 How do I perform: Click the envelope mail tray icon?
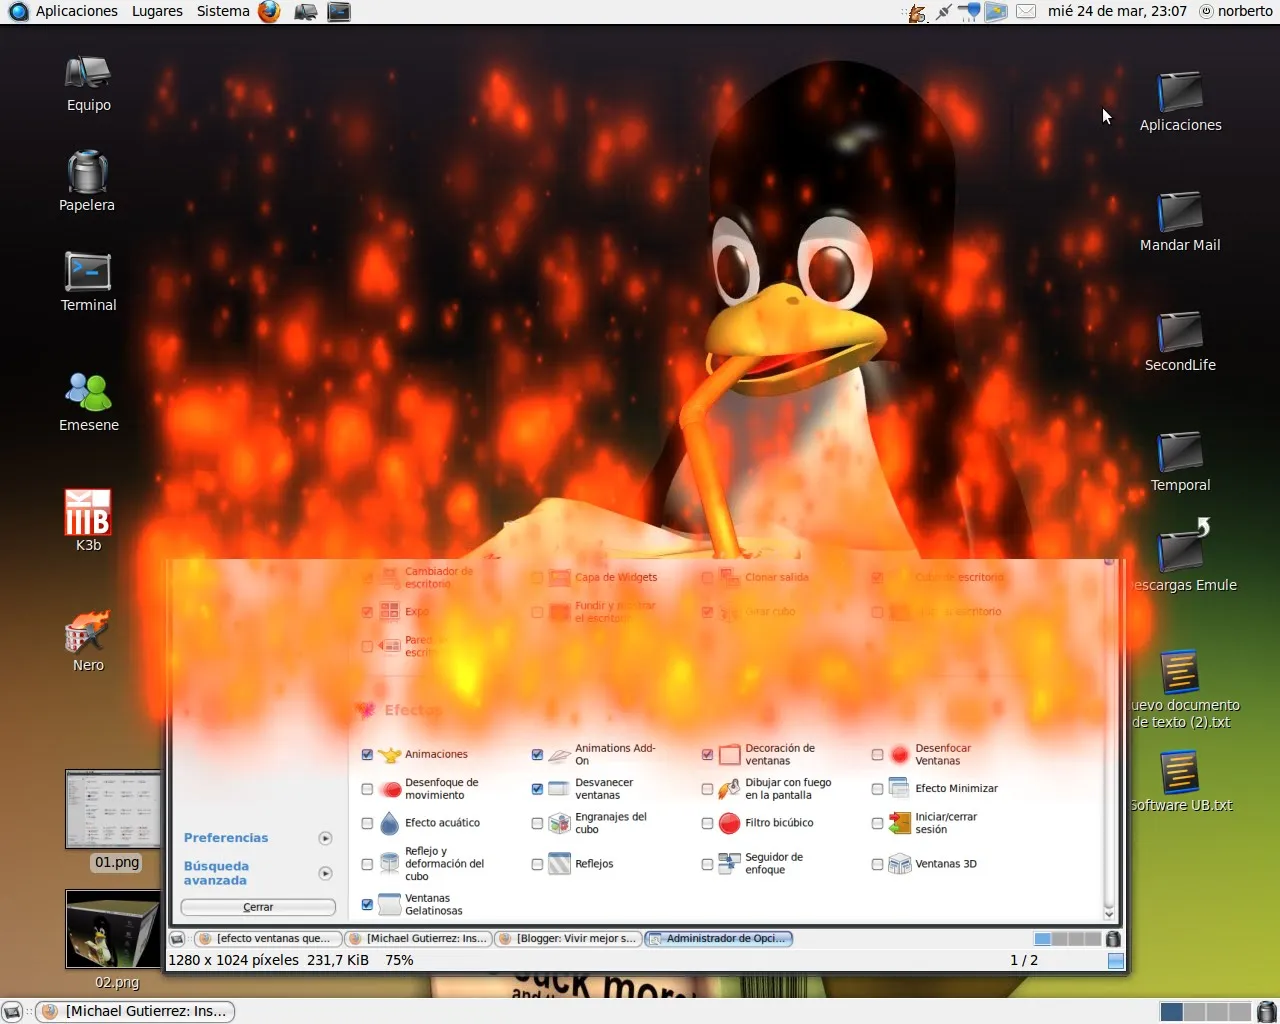coord(1026,12)
